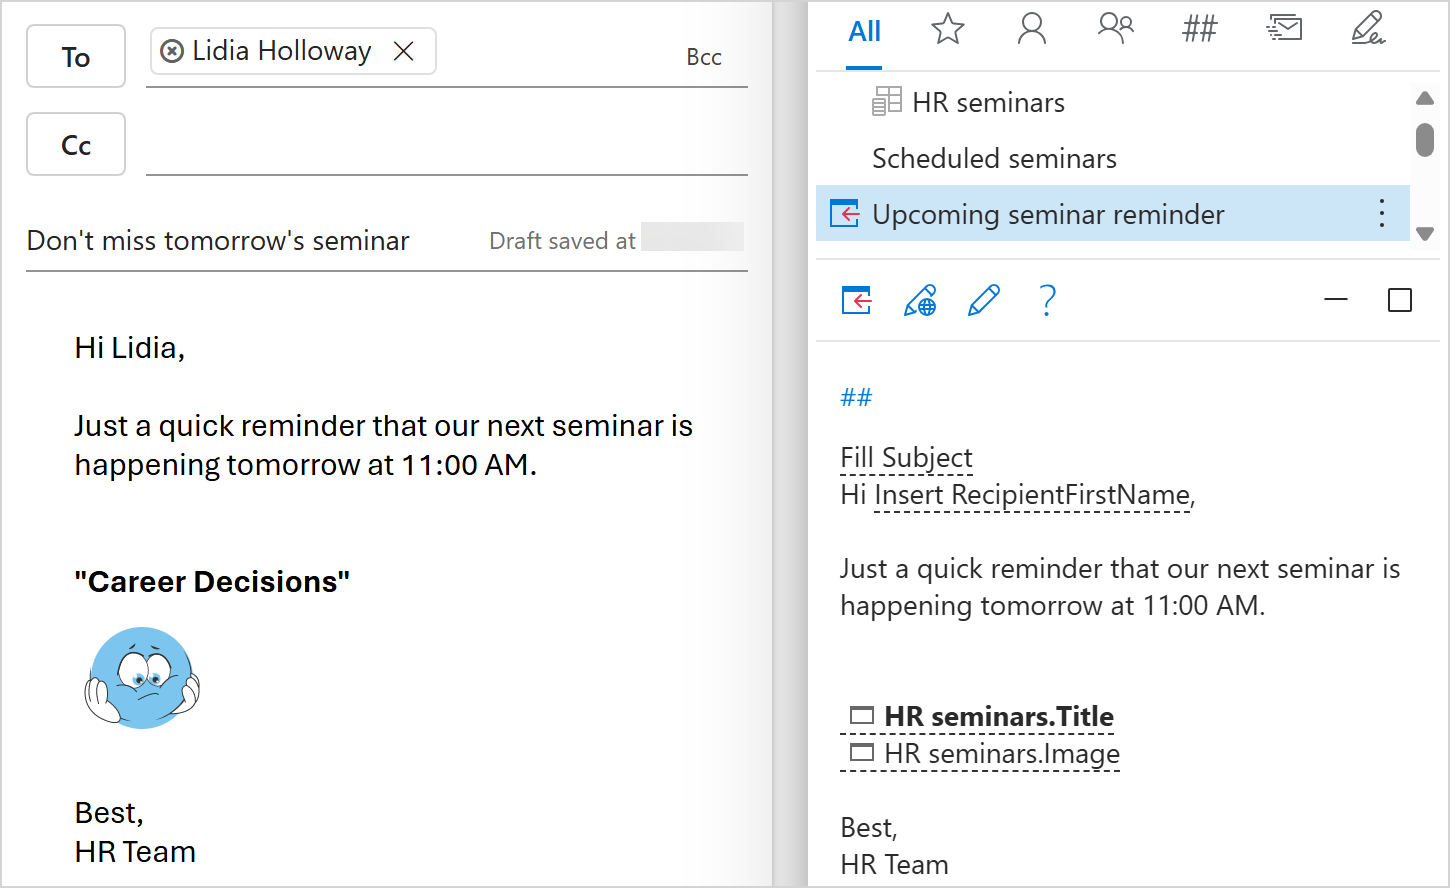
Task: Click the Fill Subject macro field
Action: pyautogui.click(x=906, y=457)
